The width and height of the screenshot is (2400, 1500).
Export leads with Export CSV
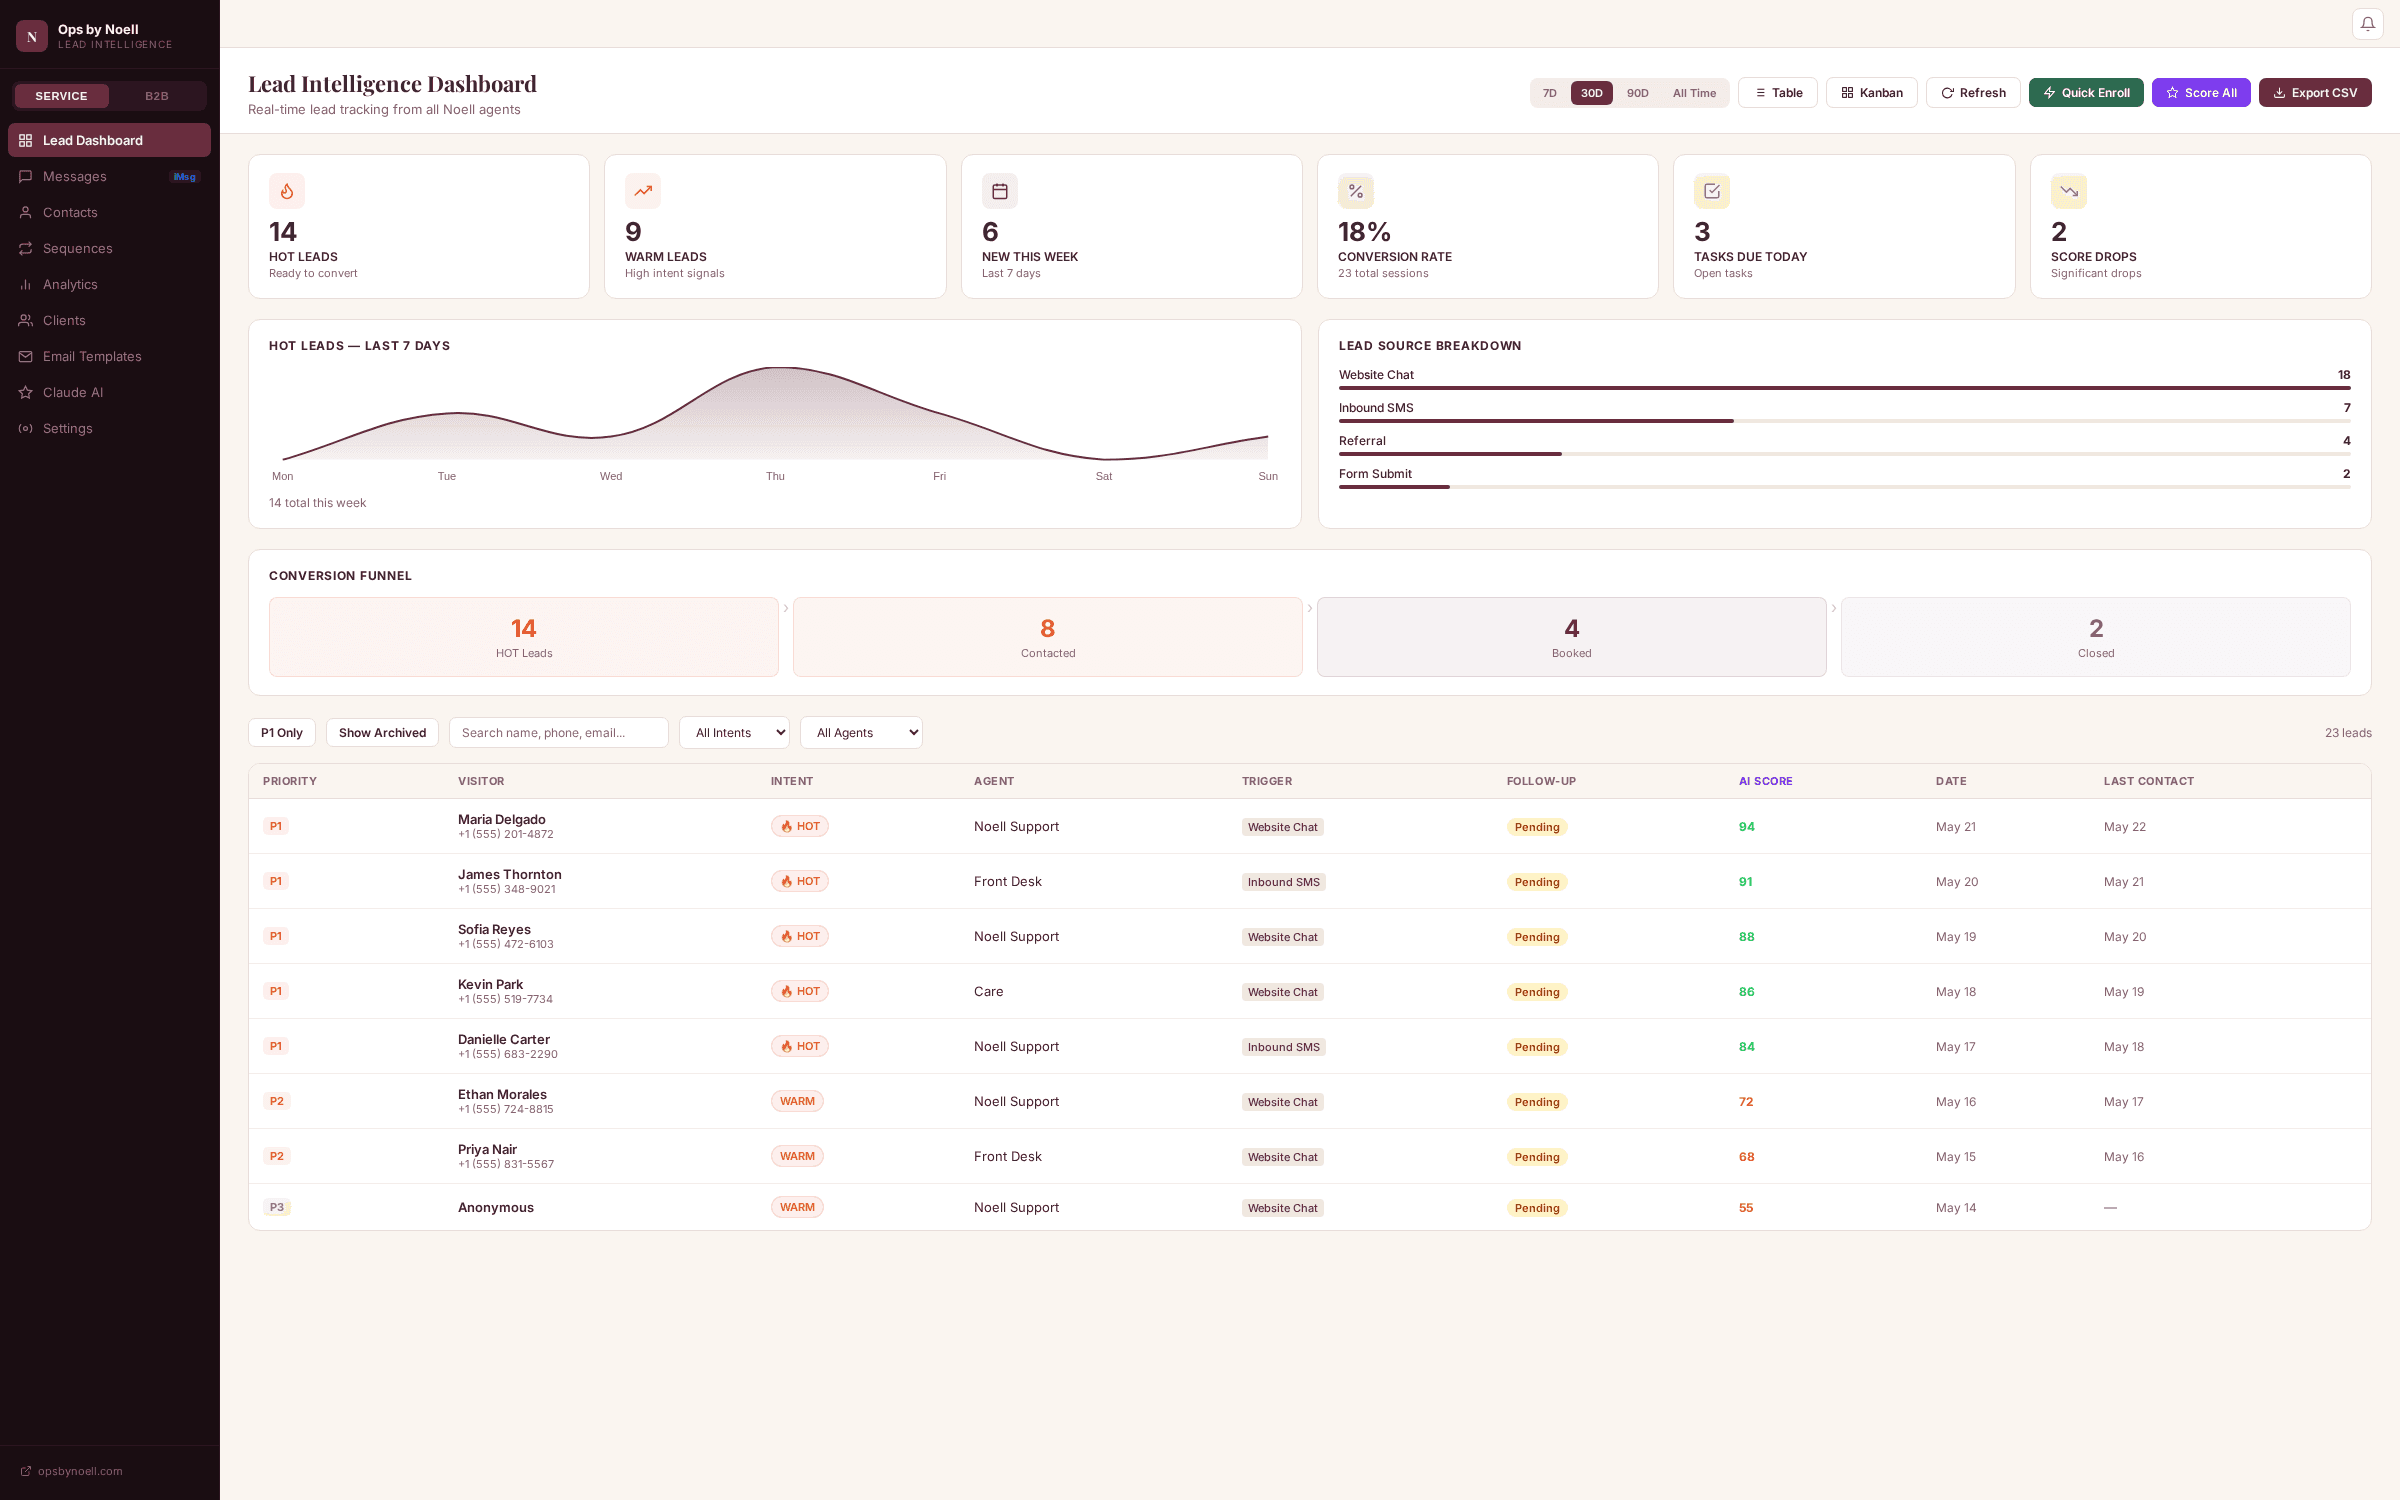(x=2315, y=93)
